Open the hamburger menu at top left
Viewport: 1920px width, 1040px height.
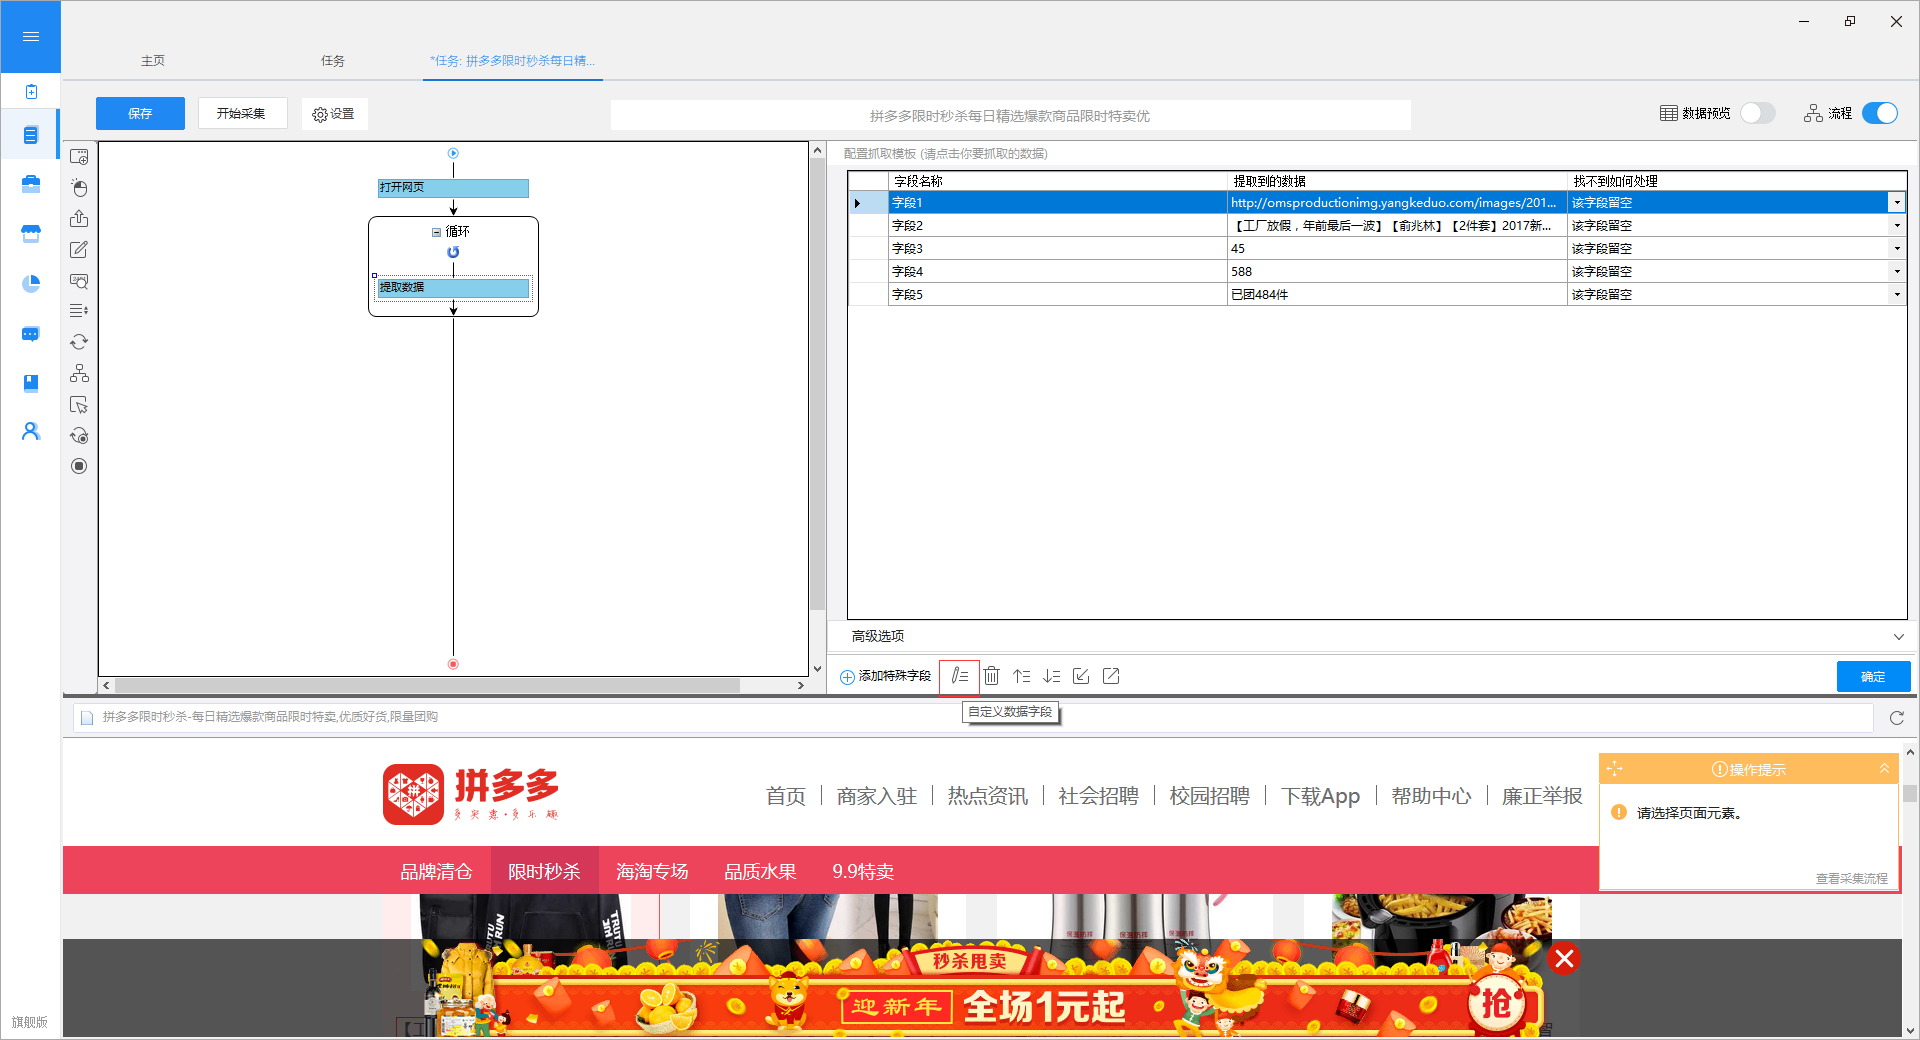tap(30, 37)
